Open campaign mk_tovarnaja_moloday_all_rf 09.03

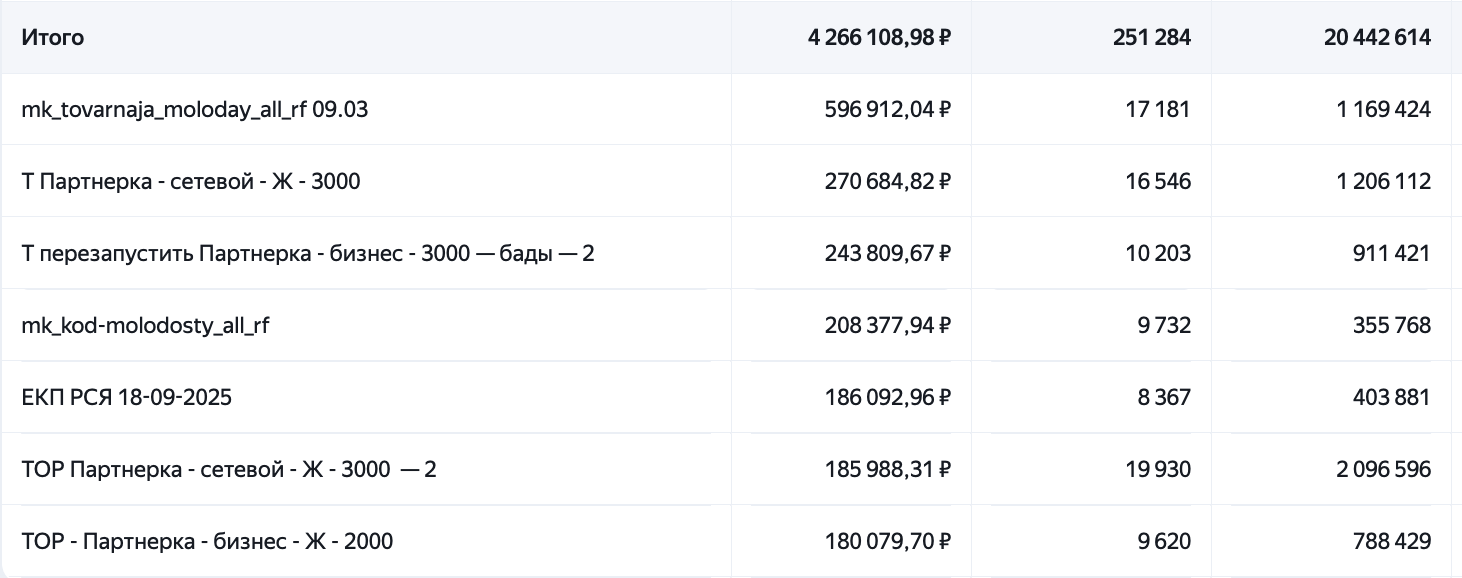pos(194,109)
